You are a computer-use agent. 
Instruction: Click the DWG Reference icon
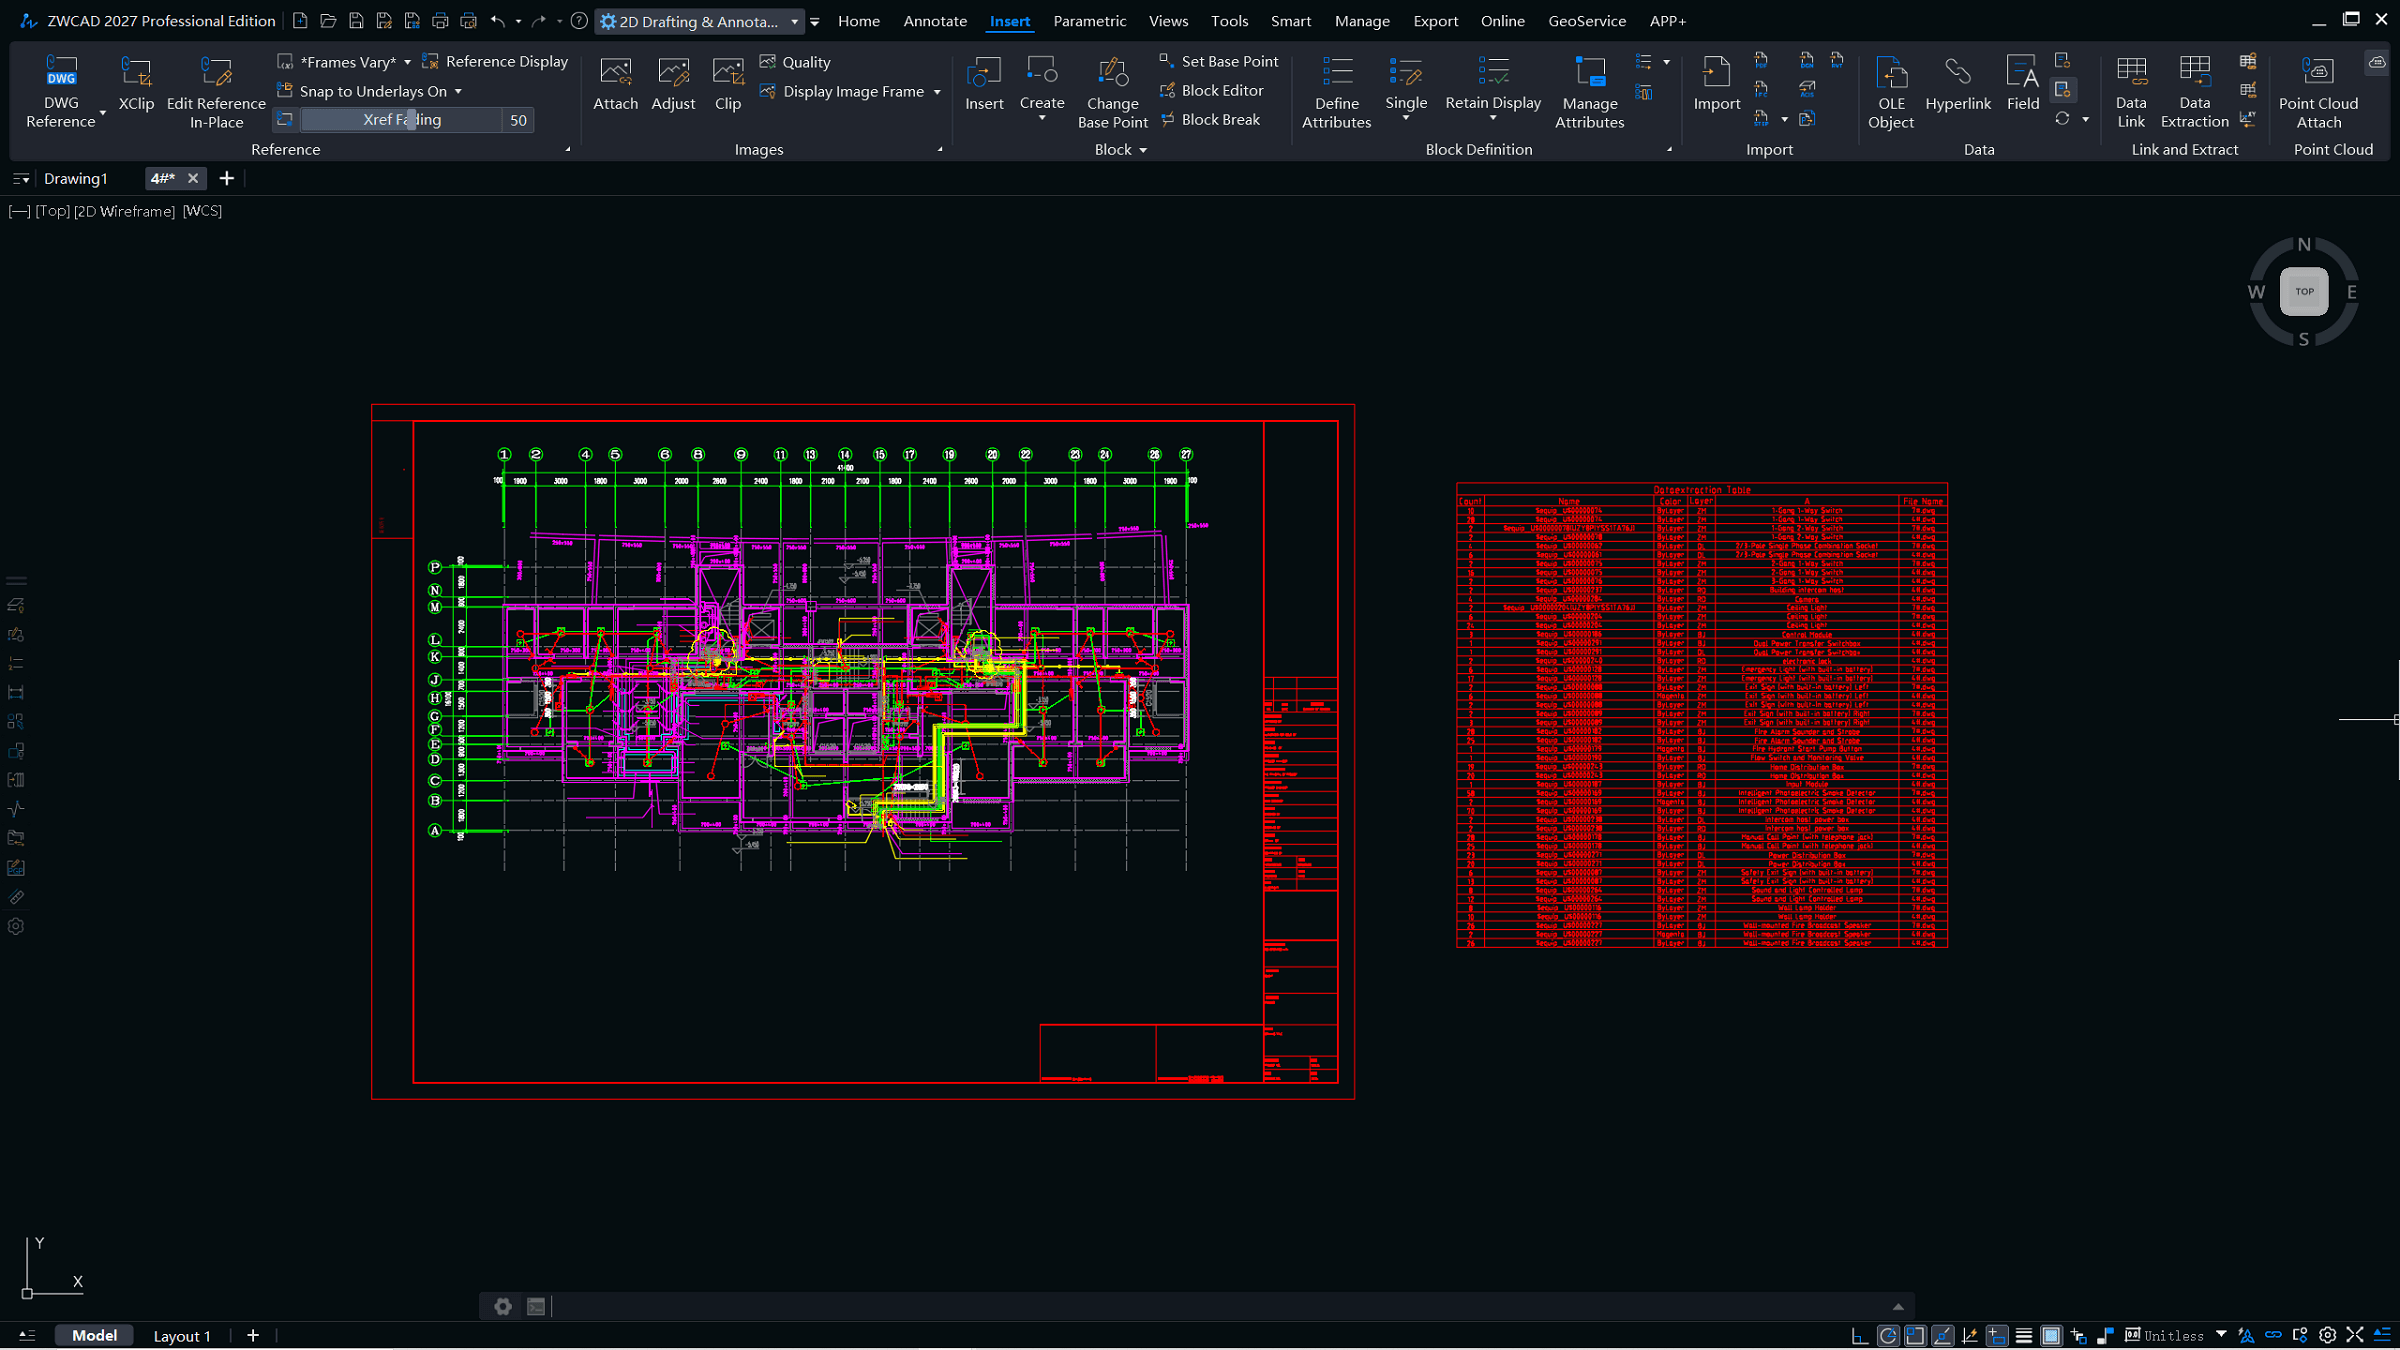click(61, 72)
